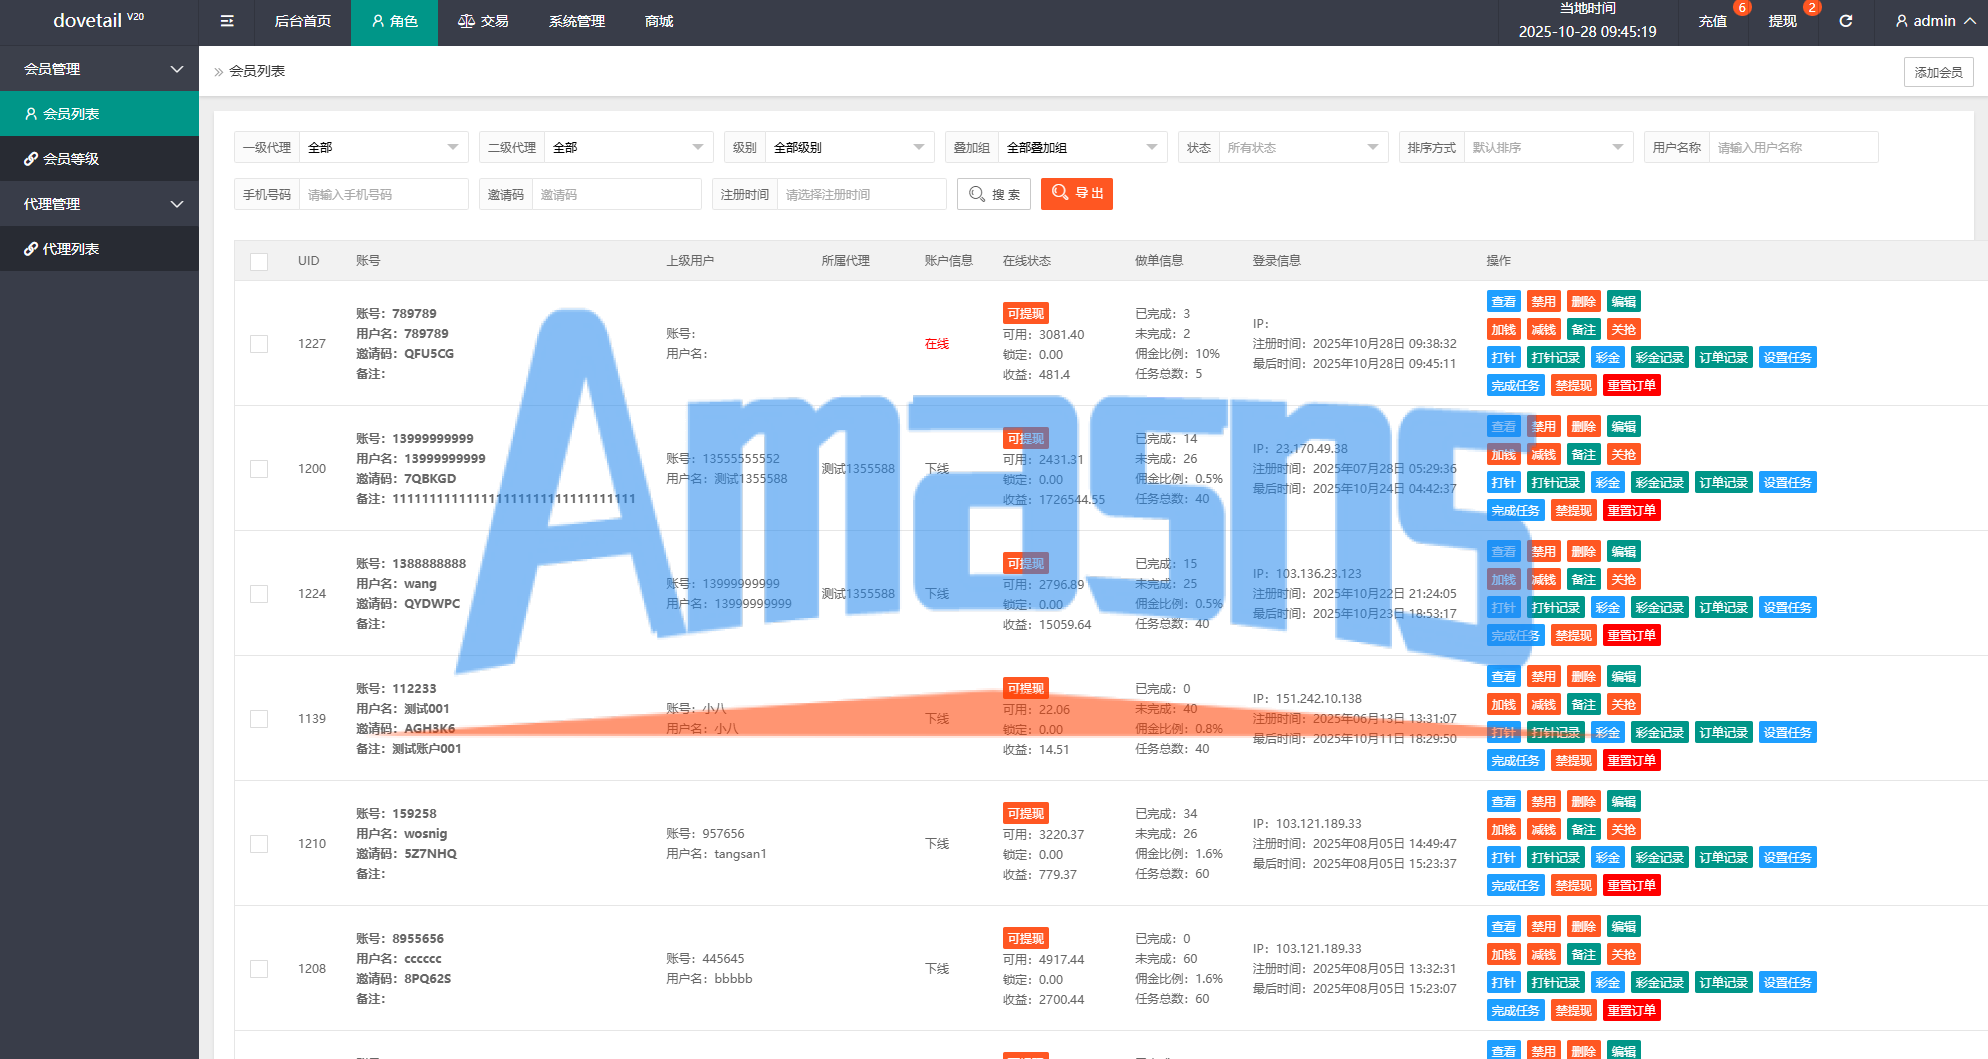The width and height of the screenshot is (1988, 1059).
Task: Open the 后台首页 top menu
Action: [x=303, y=21]
